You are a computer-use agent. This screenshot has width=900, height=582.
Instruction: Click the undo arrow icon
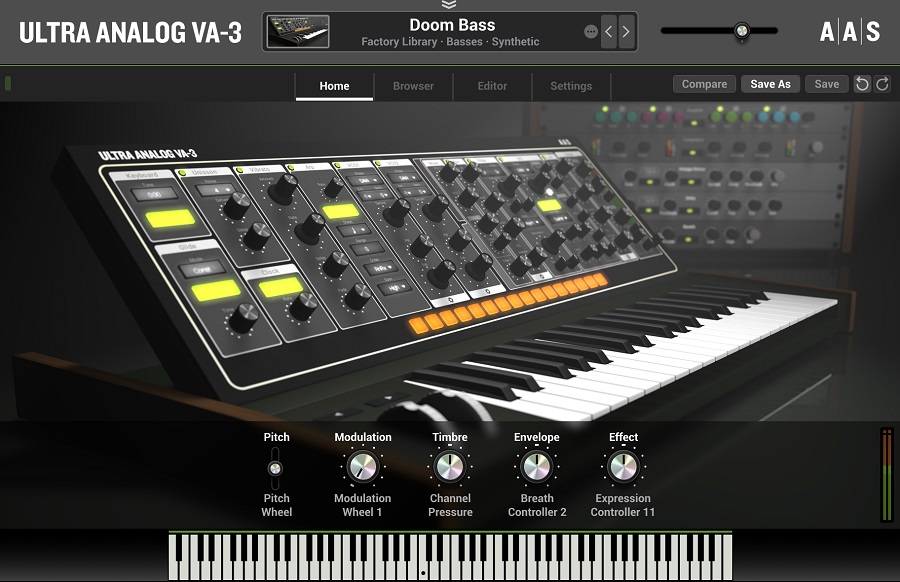coord(862,84)
